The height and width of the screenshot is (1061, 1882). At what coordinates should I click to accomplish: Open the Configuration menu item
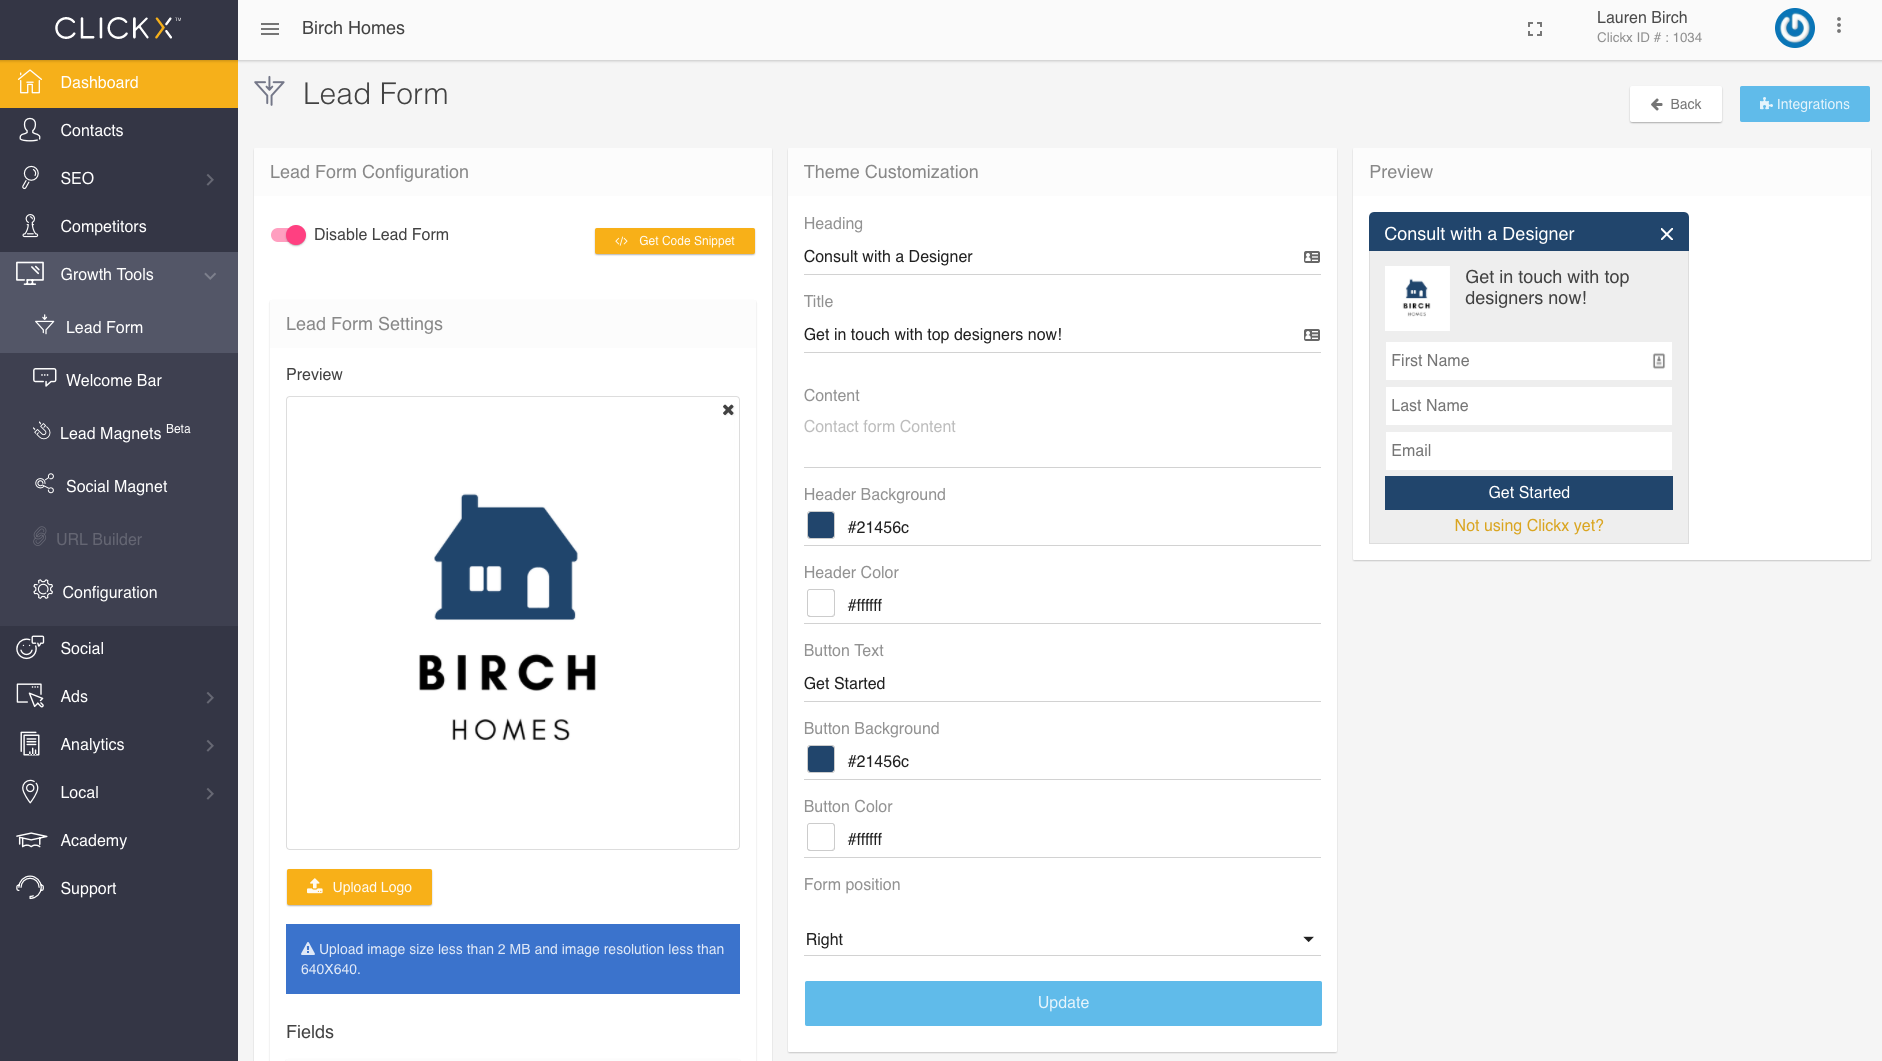[x=119, y=592]
